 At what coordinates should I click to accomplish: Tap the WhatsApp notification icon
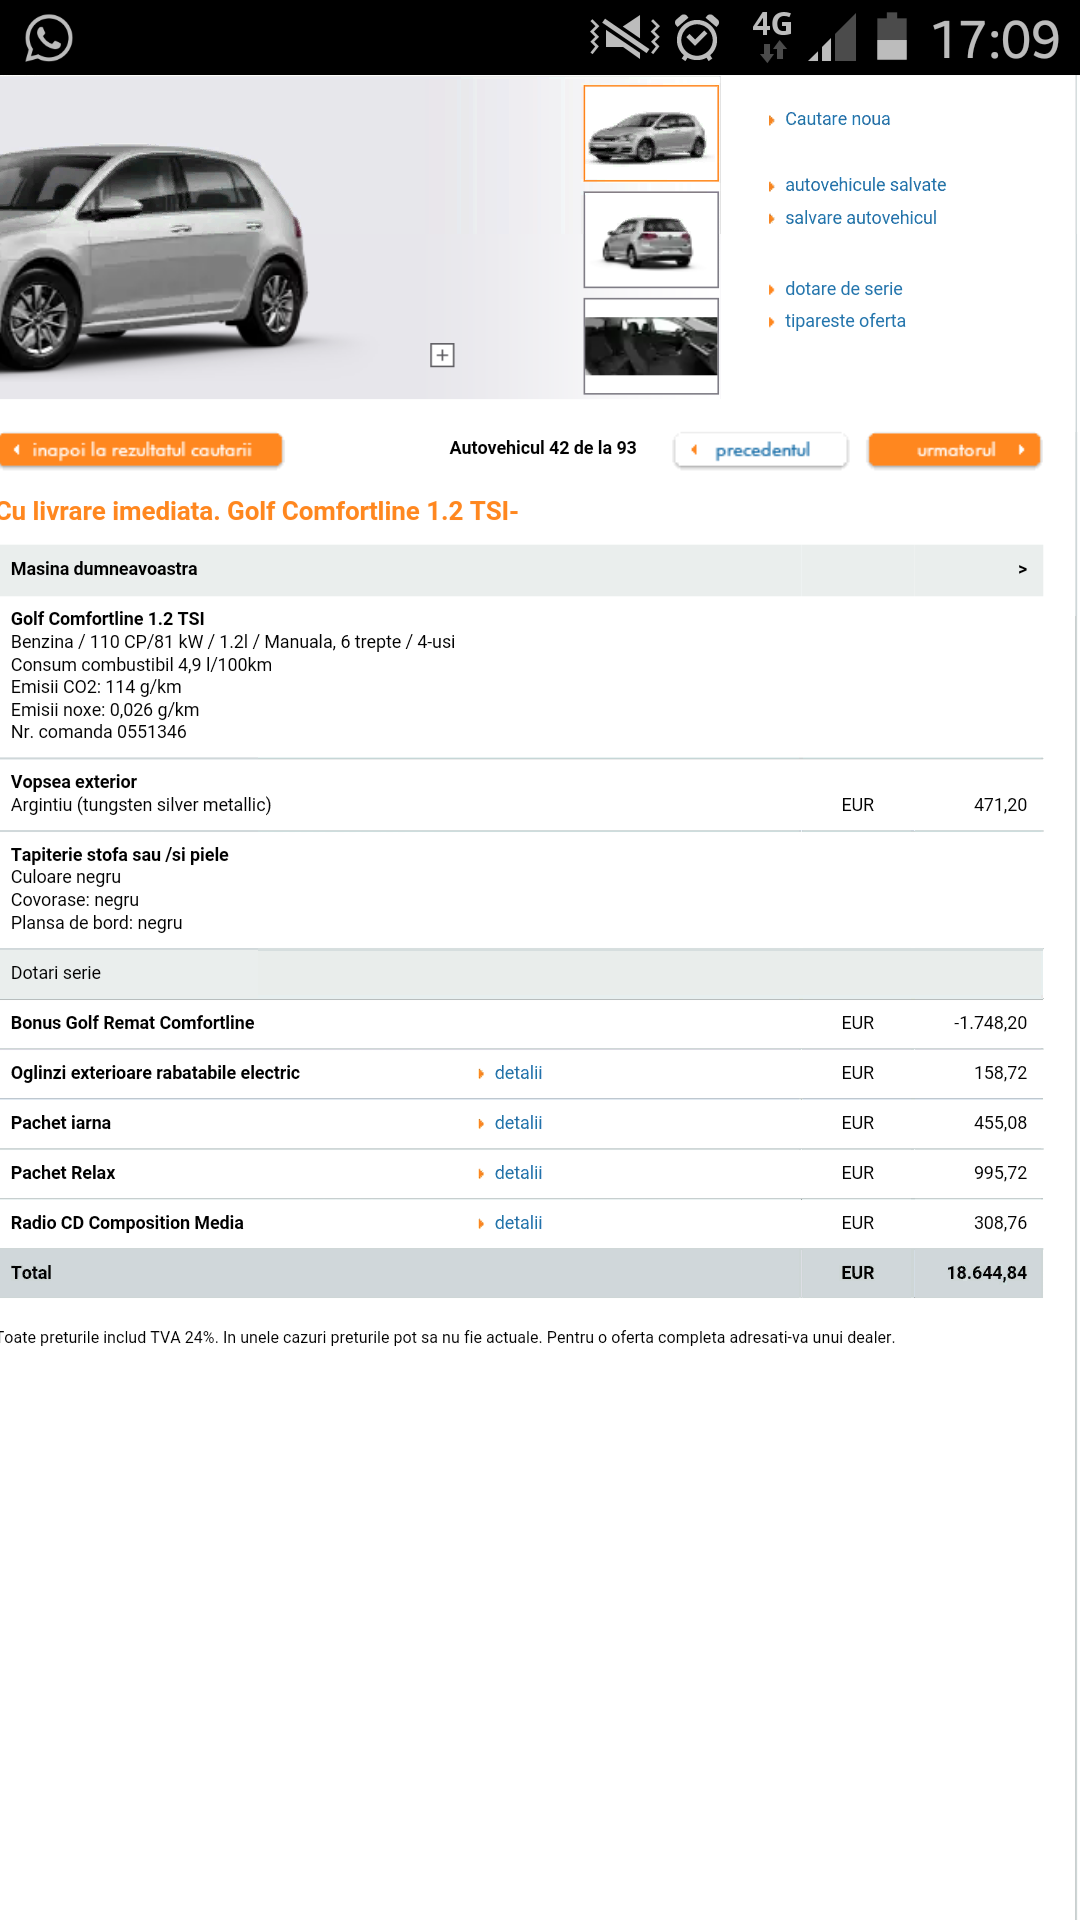point(48,38)
